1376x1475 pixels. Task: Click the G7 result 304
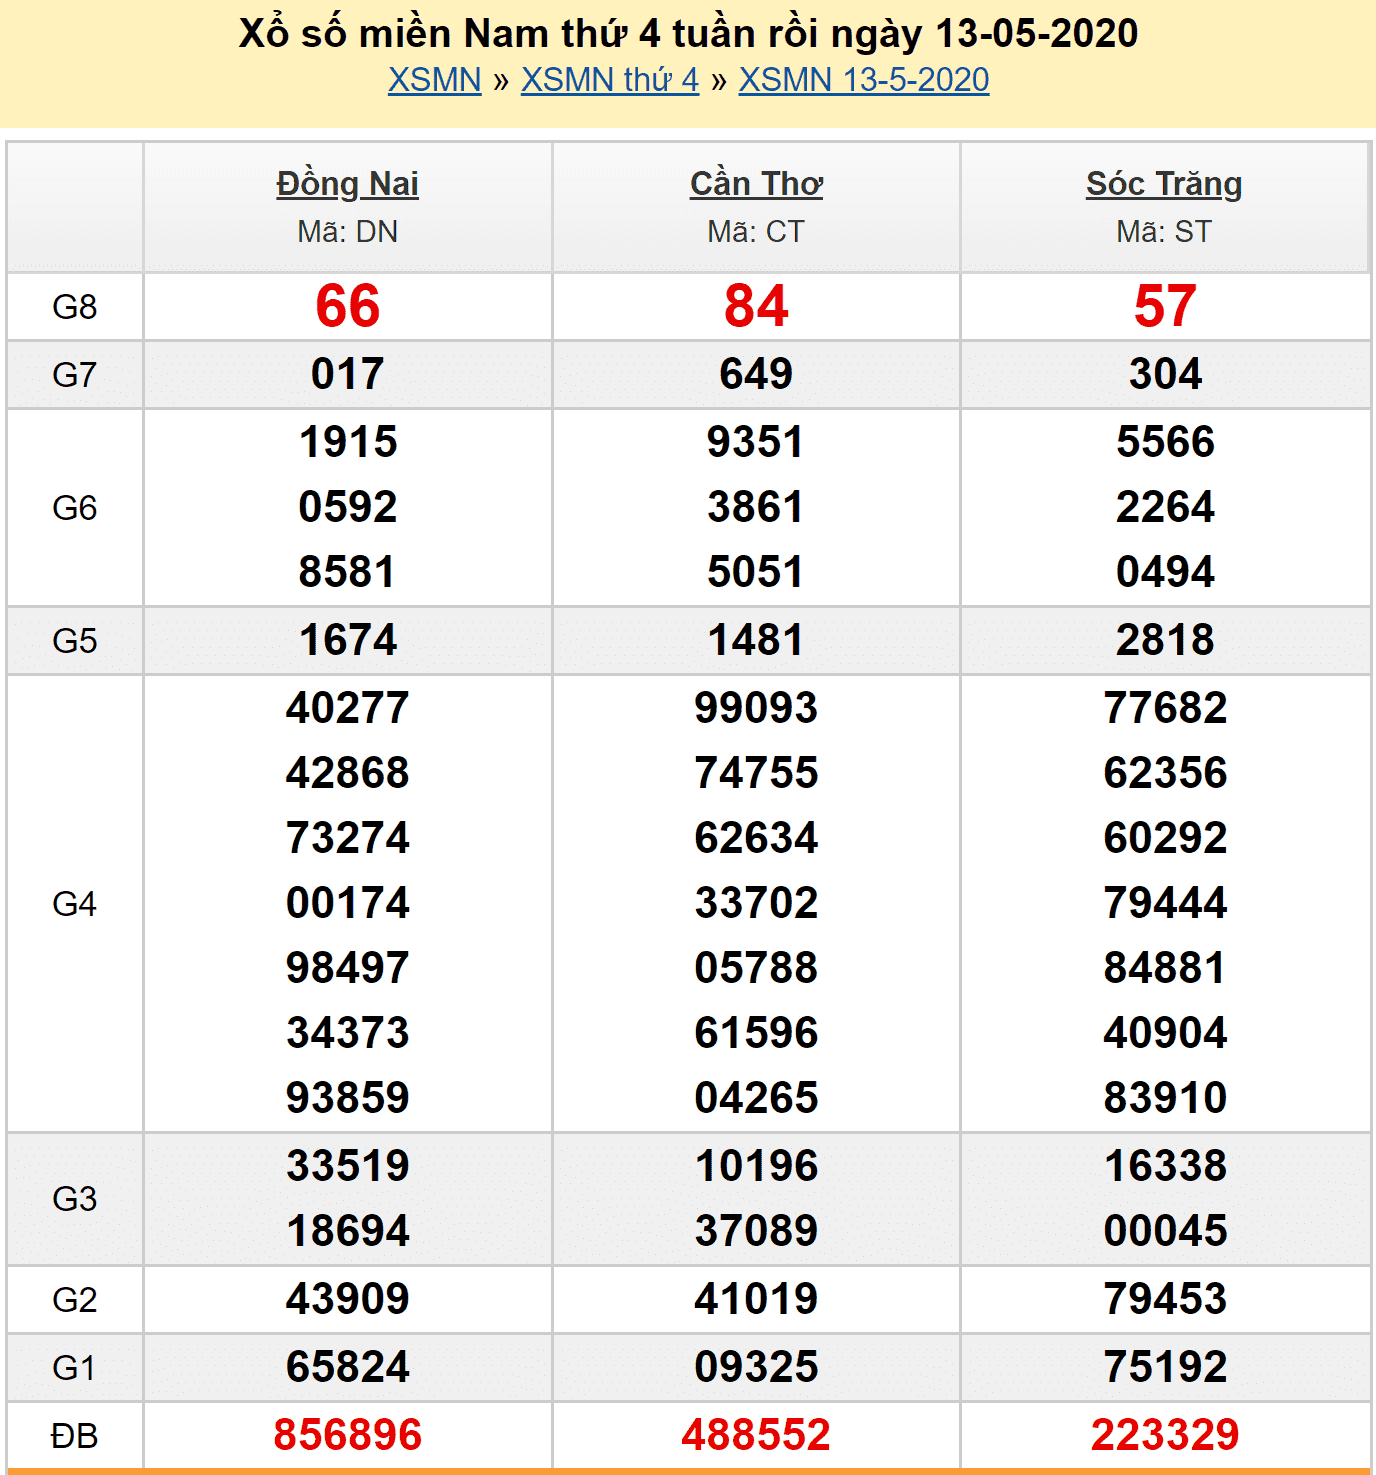(1165, 374)
